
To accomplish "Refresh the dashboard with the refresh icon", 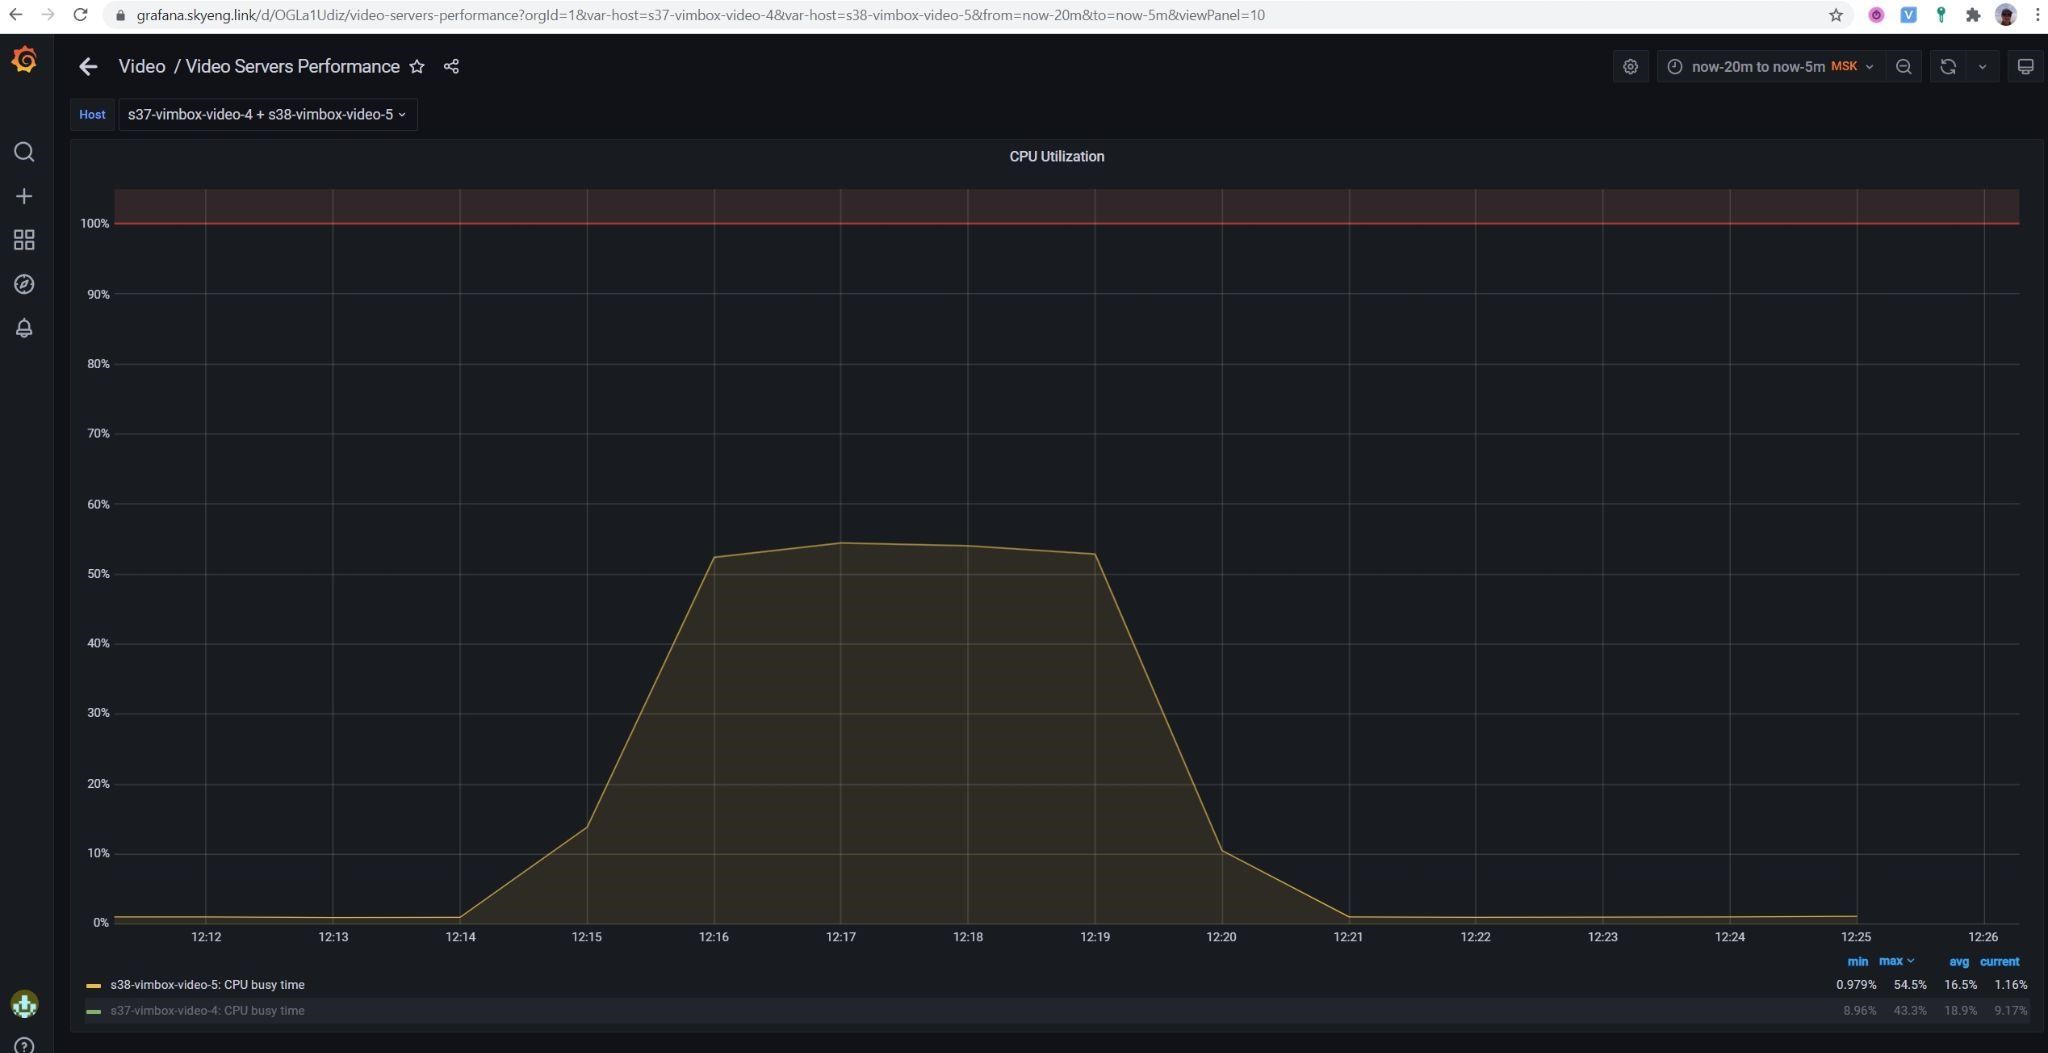I will coord(1948,66).
